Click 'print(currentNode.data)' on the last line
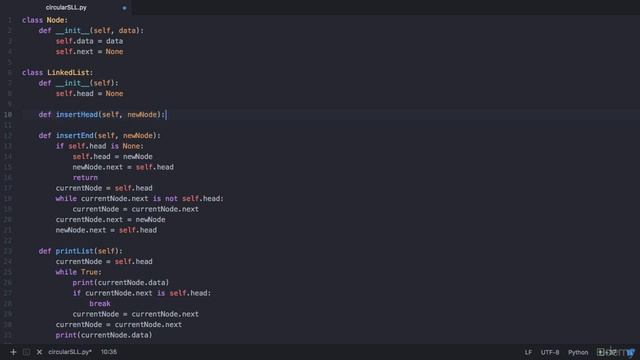The height and width of the screenshot is (360, 640). (x=104, y=335)
